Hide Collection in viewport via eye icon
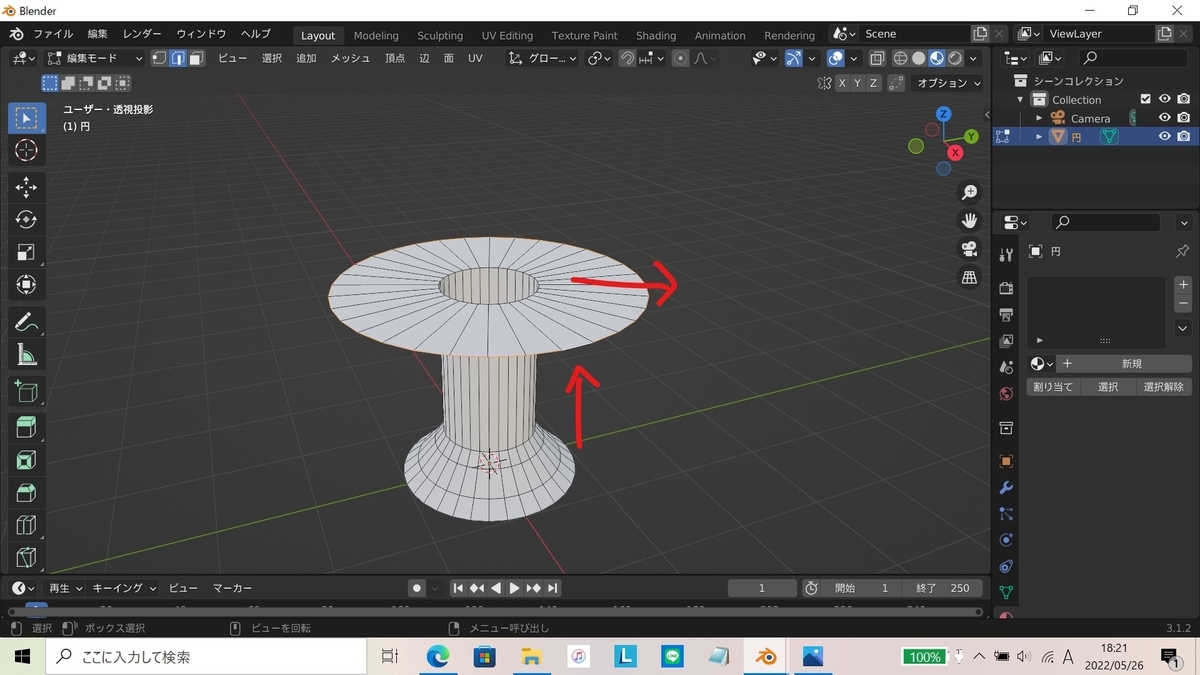This screenshot has width=1200, height=675. pos(1164,99)
